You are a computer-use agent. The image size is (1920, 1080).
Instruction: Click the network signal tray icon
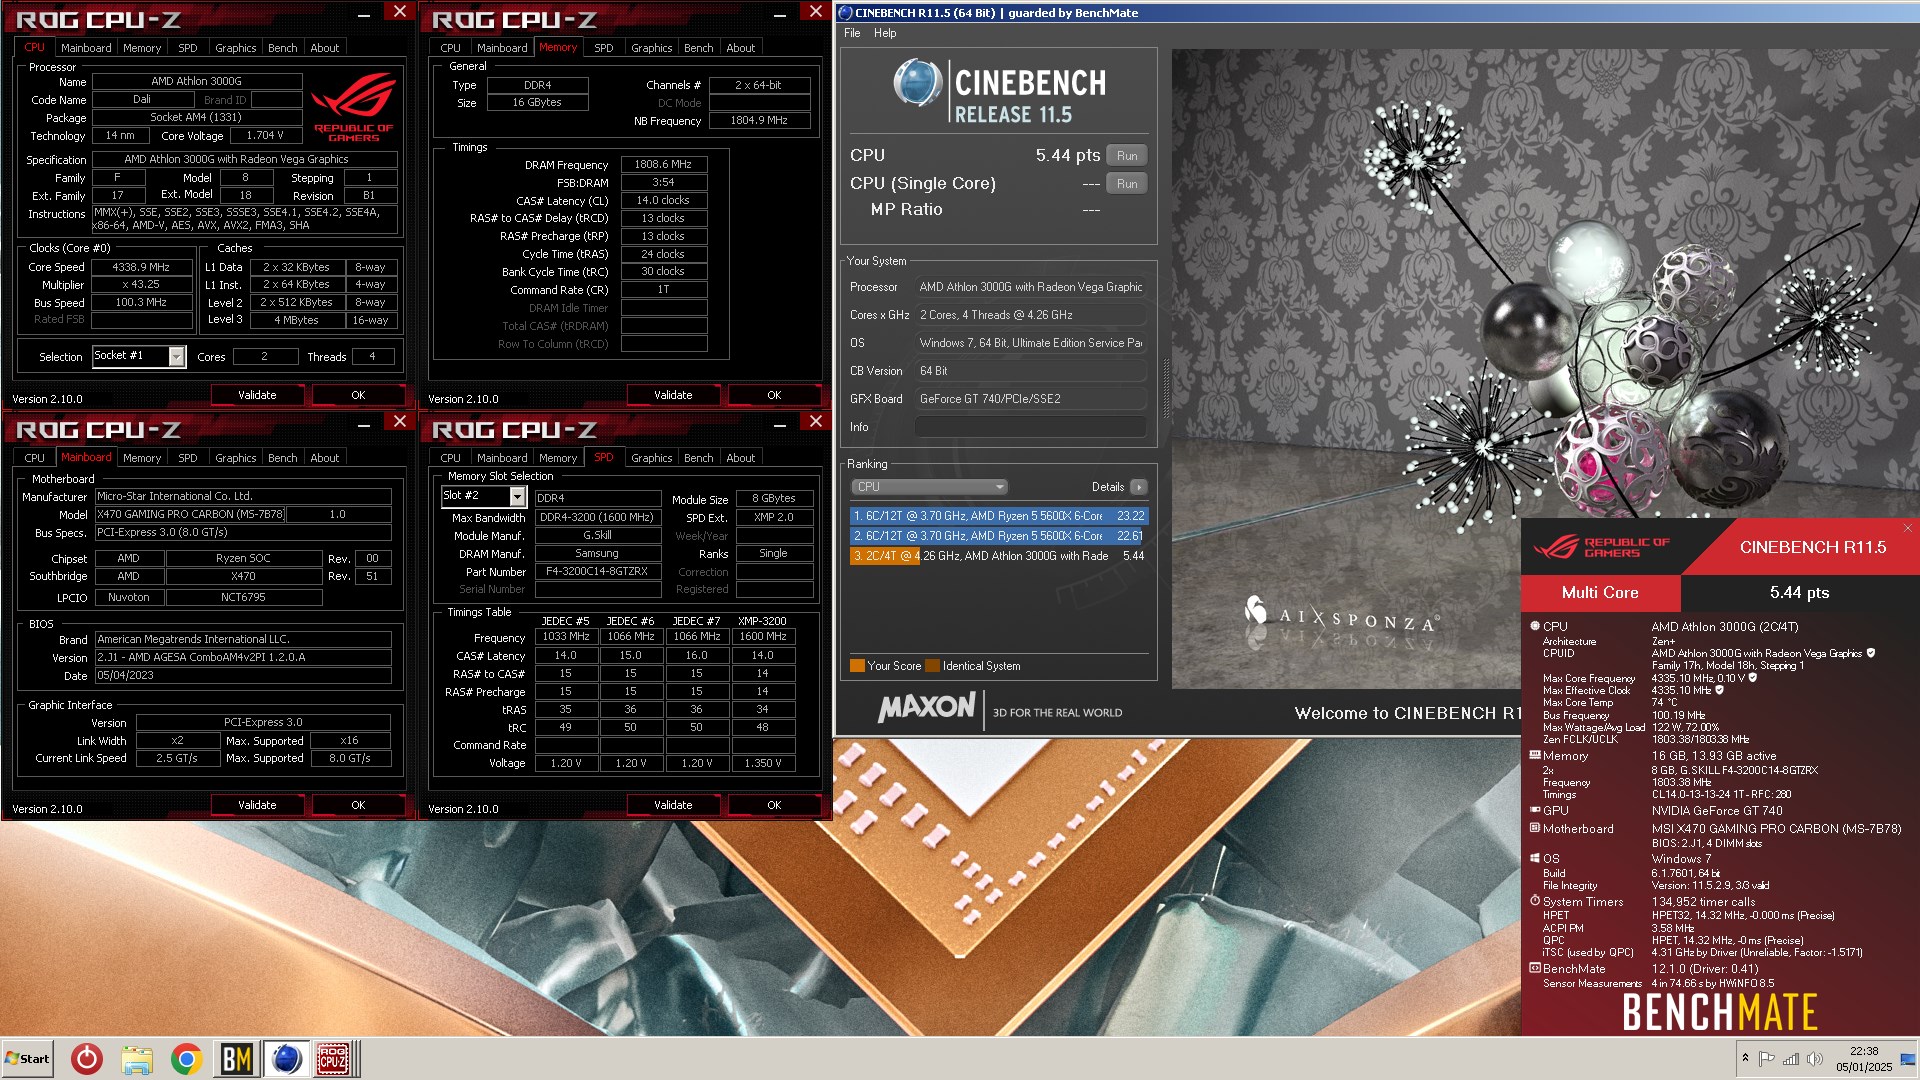[x=1791, y=1059]
